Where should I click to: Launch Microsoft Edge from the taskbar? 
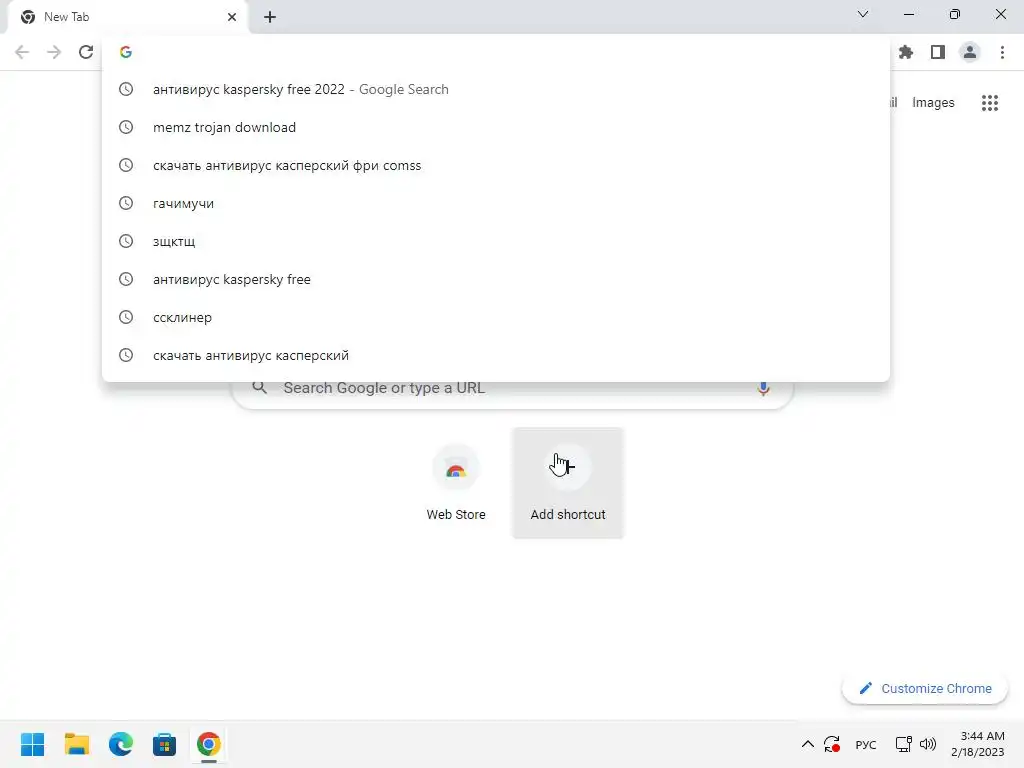[x=120, y=744]
